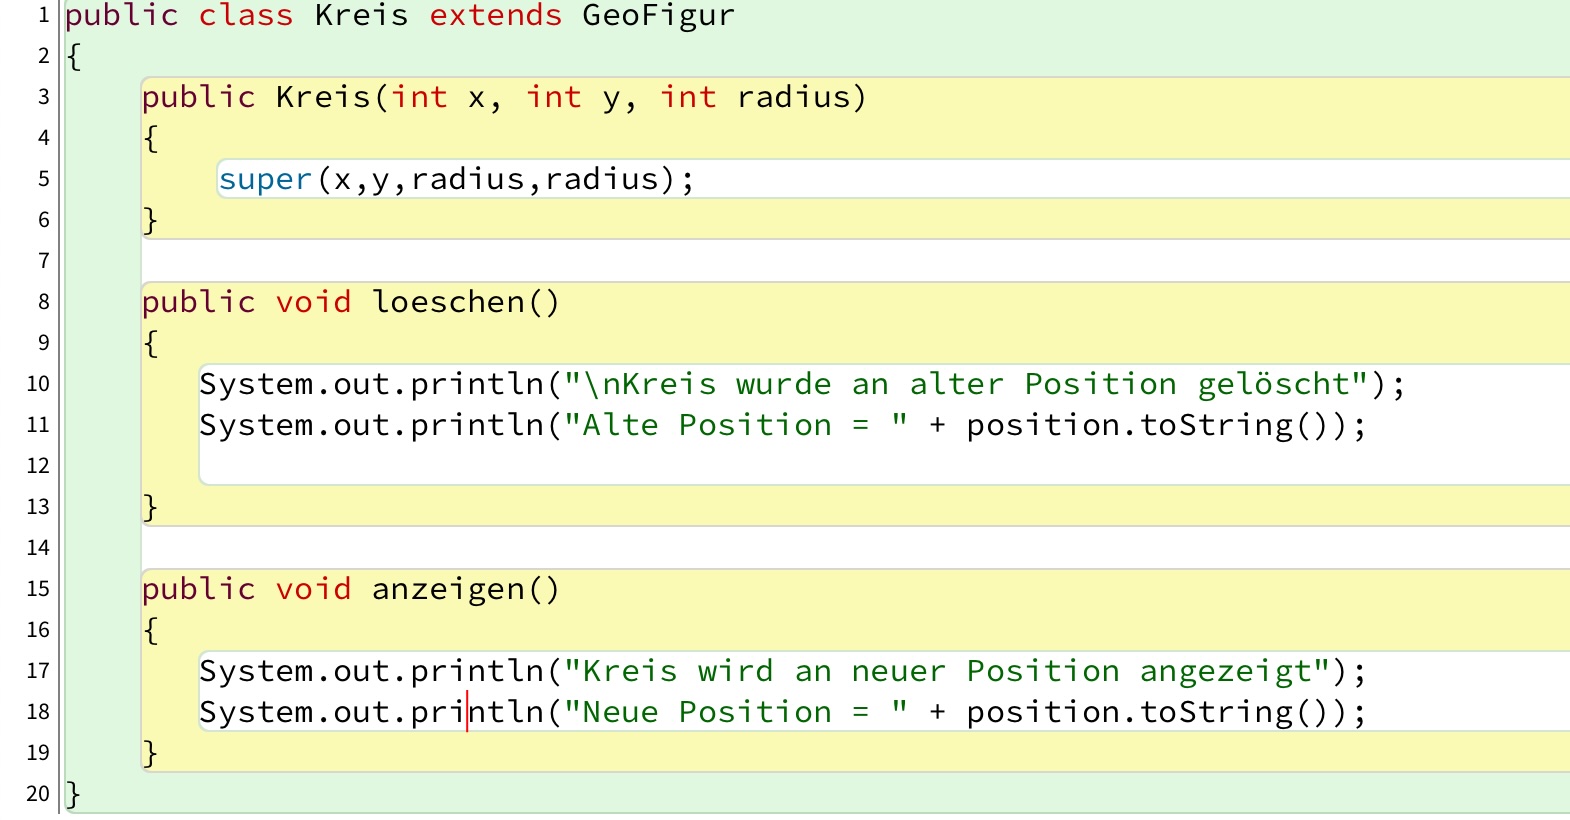Click line number 18 in the gutter
Screen dimensions: 1570x820
pos(38,712)
